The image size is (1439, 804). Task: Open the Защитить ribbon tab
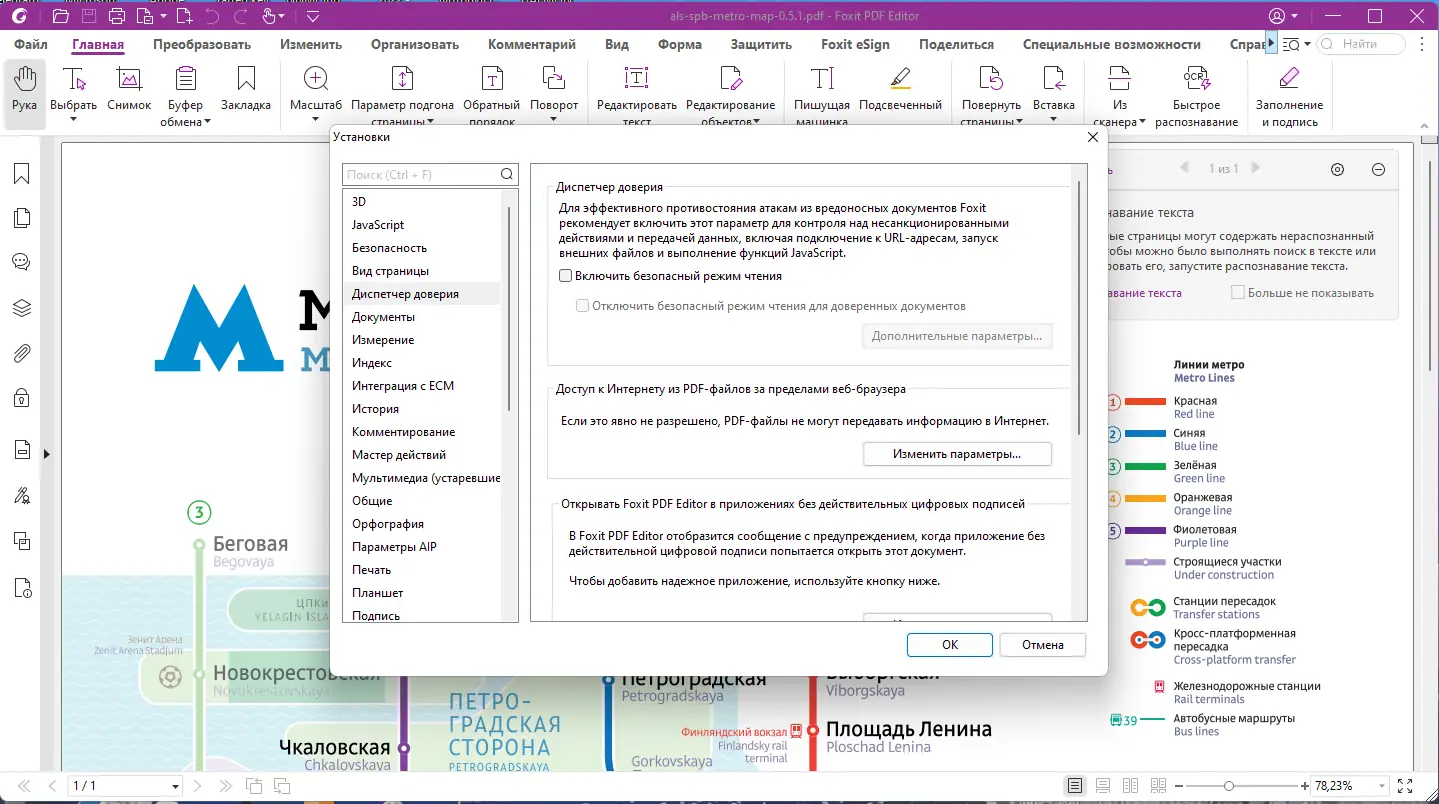[761, 44]
